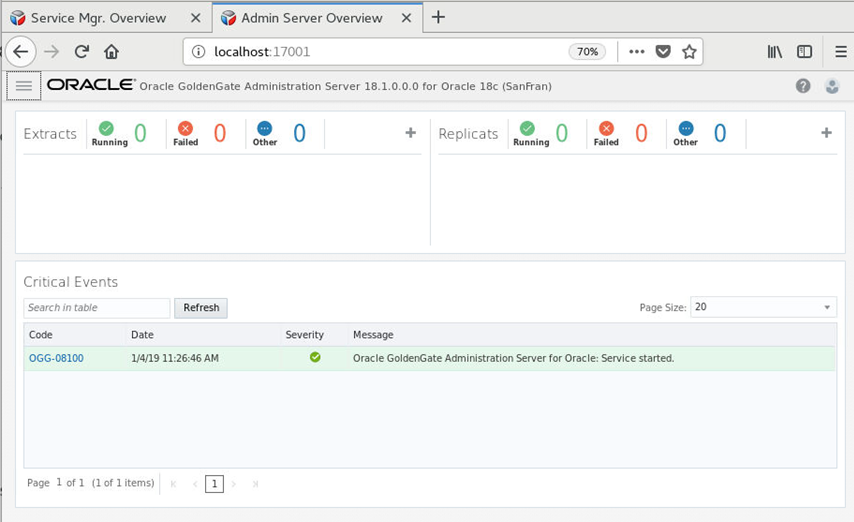854x522 pixels.
Task: Save page to Pocket
Action: [x=663, y=52]
